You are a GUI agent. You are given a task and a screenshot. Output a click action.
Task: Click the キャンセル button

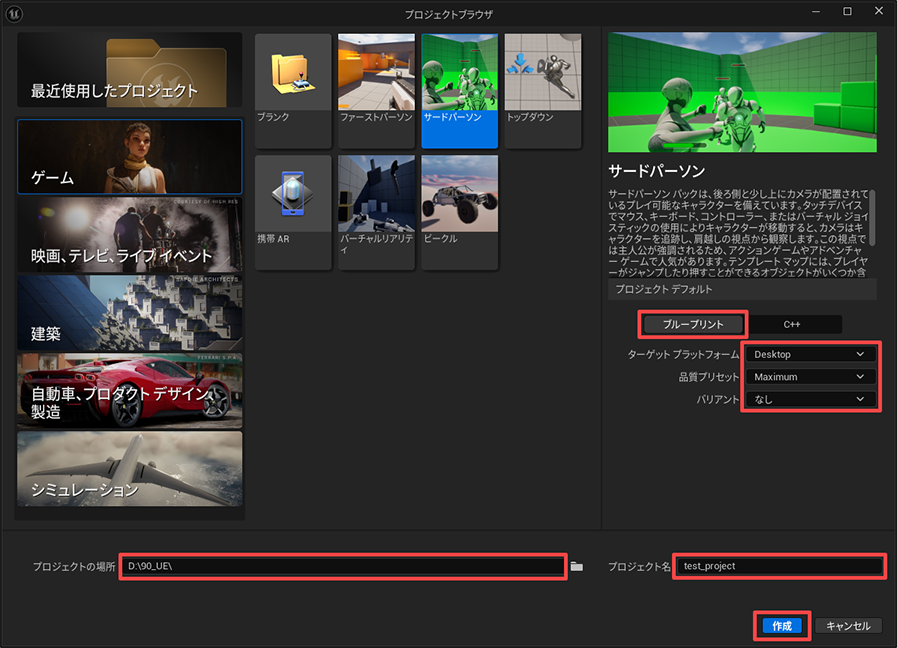(848, 626)
